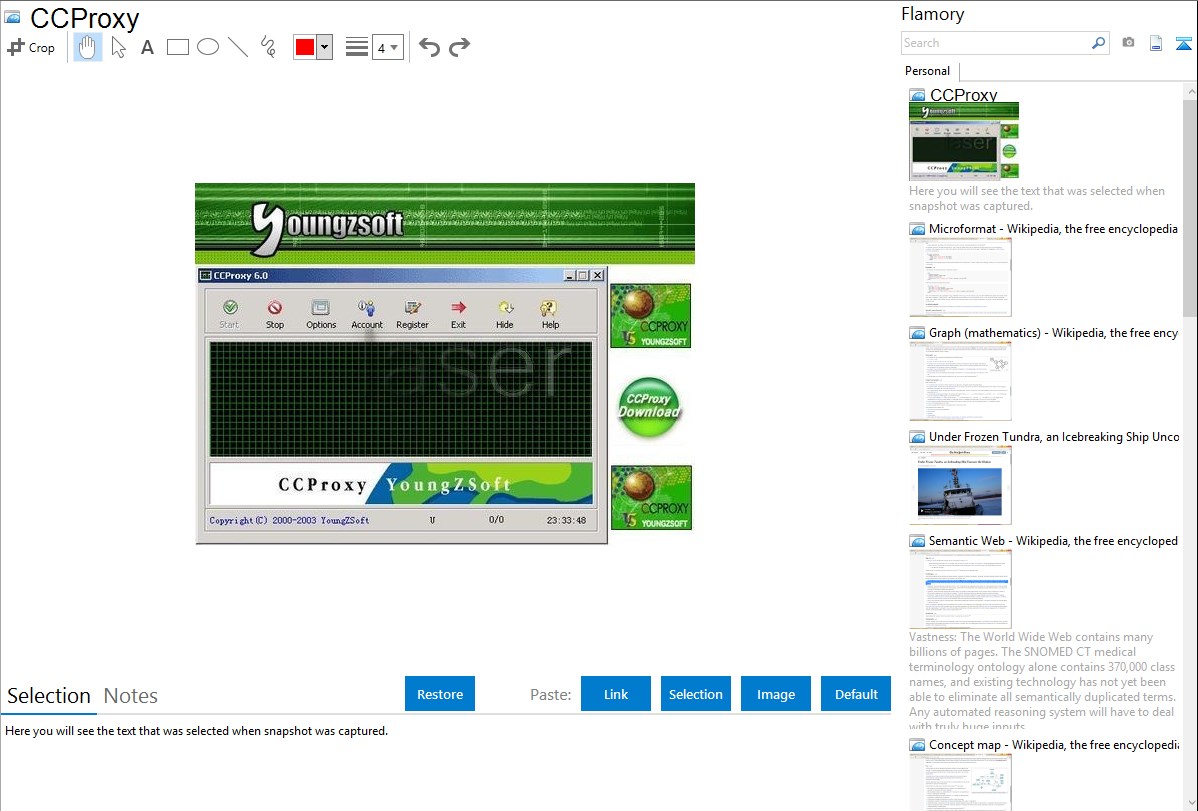Click the Paste Link button
Image resolution: width=1198 pixels, height=811 pixels.
click(x=616, y=694)
